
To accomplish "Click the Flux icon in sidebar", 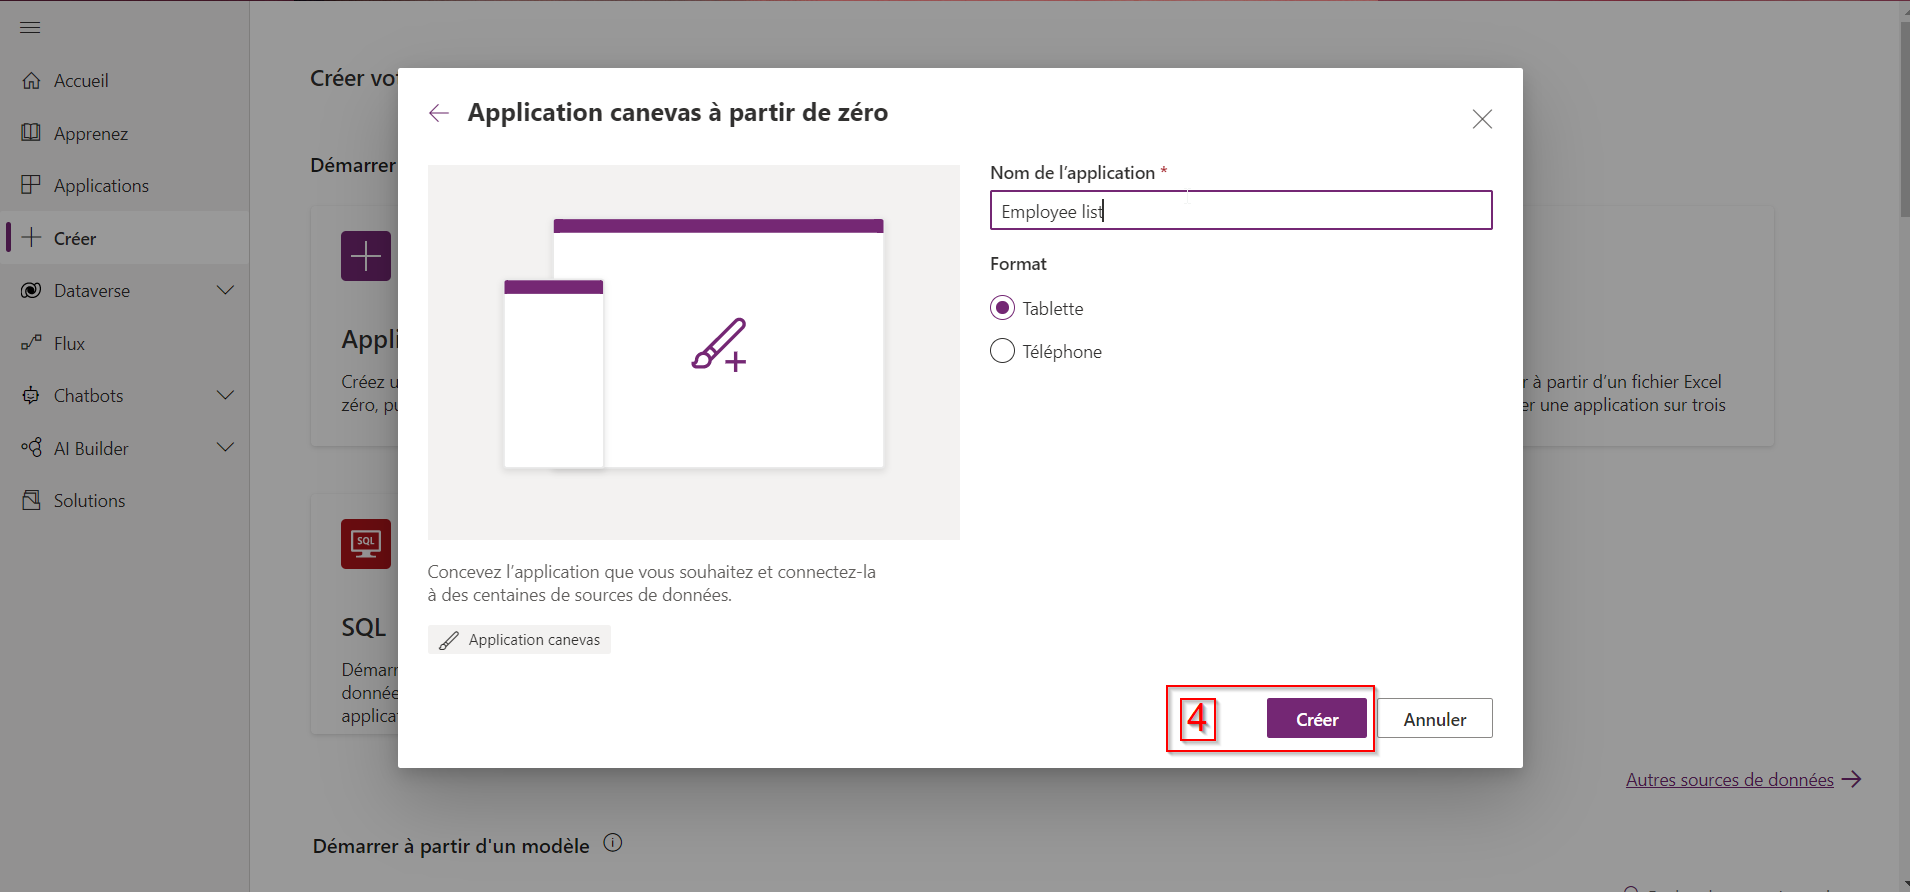I will pos(31,343).
